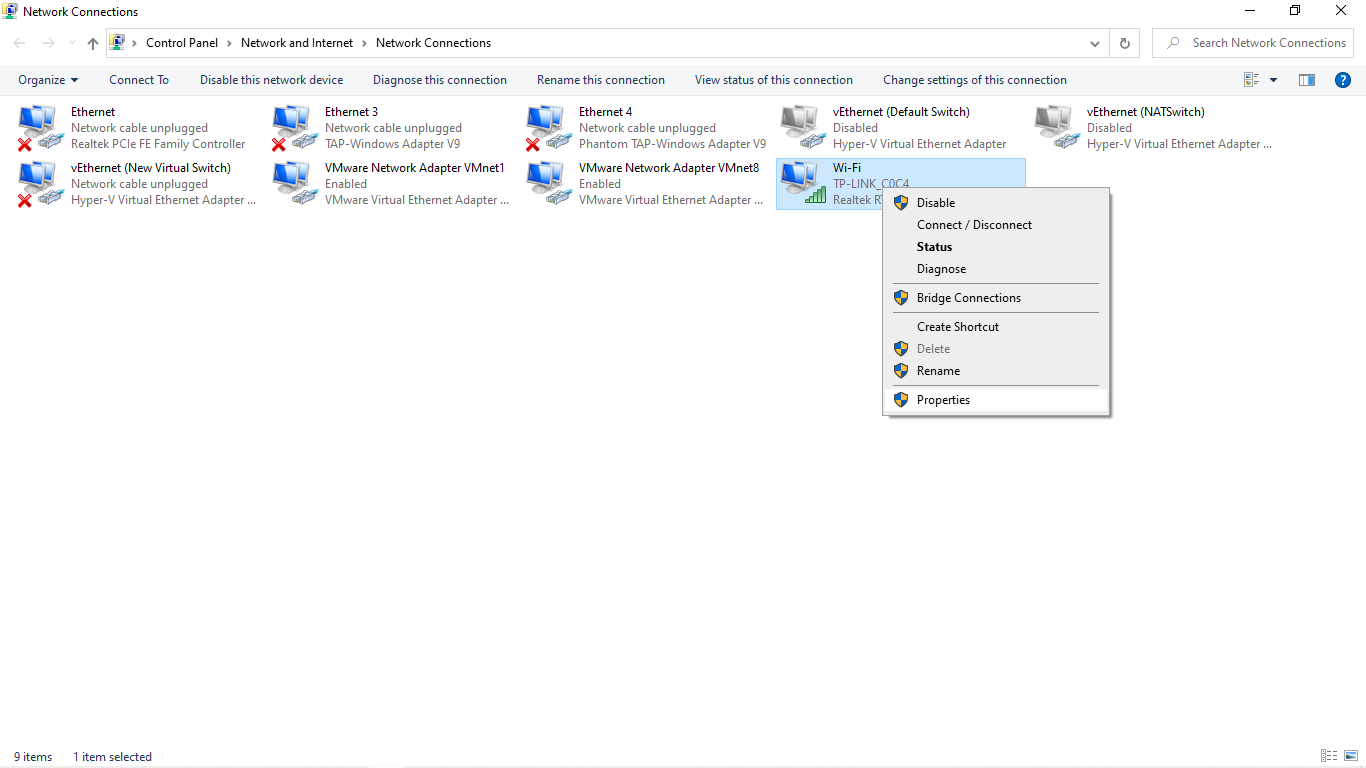Navigate to Network and Internet breadcrumb
Screen dimensions: 1366x768
(x=297, y=43)
